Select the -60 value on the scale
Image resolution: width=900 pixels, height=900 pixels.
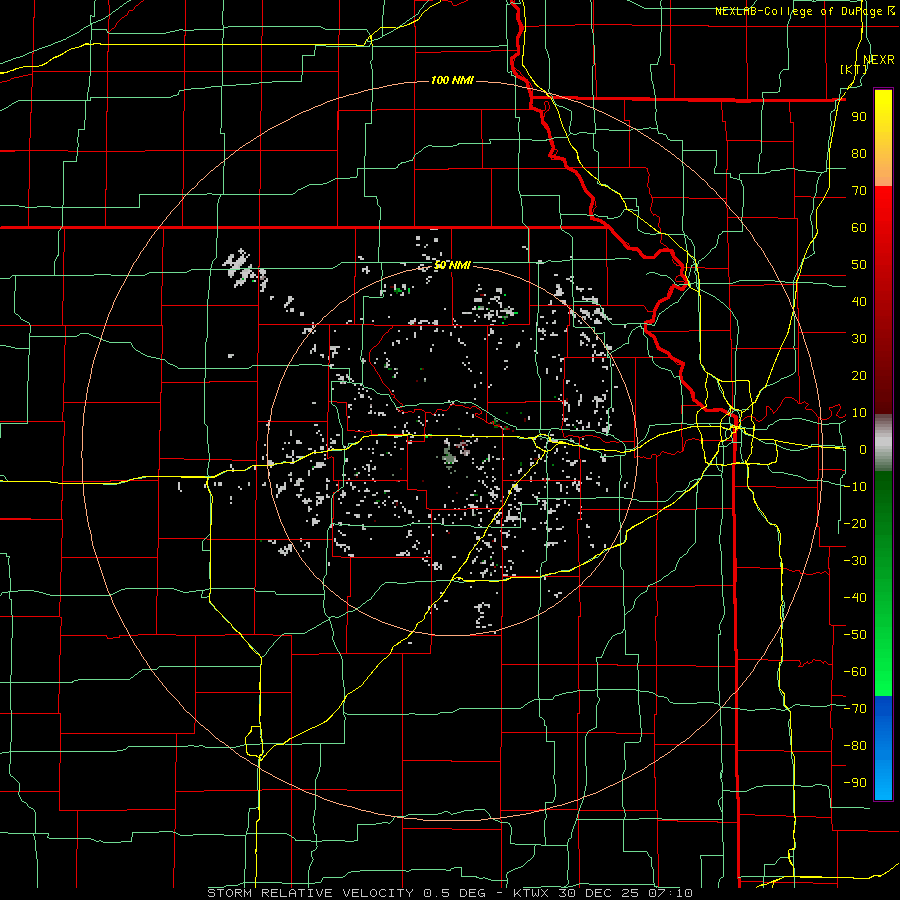click(x=855, y=672)
